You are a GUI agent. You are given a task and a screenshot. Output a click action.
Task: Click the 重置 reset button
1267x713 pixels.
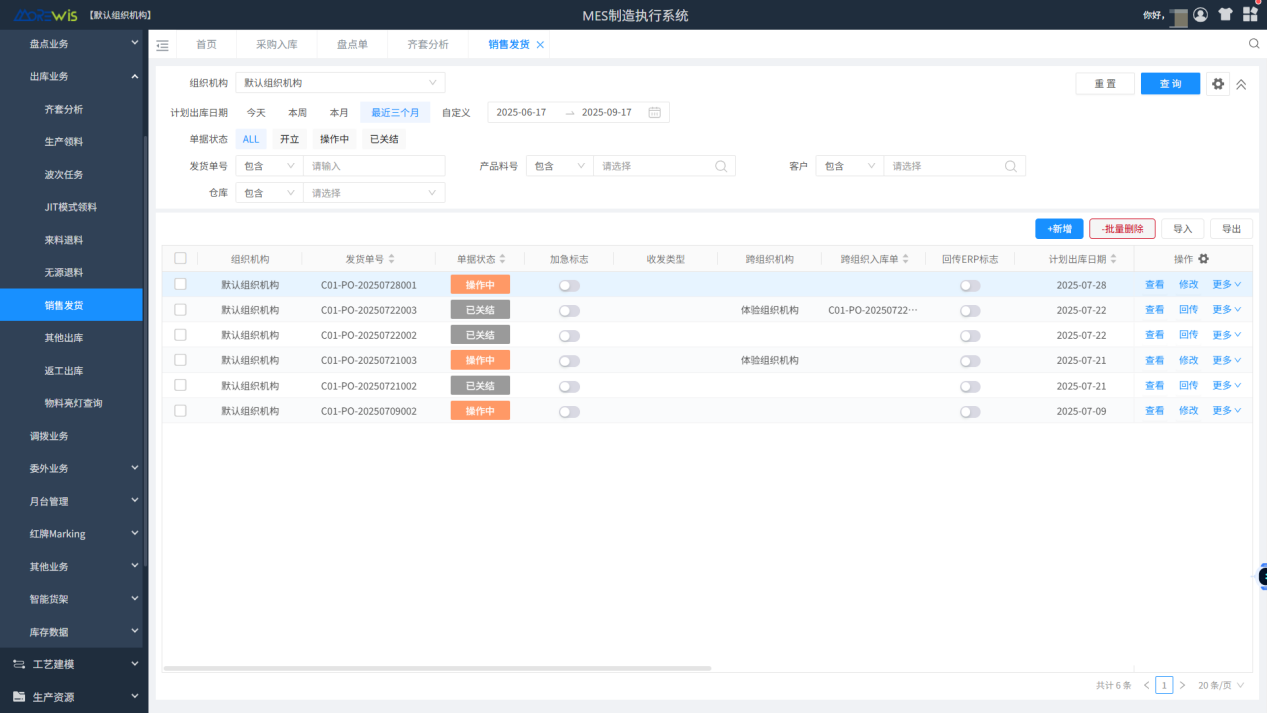[x=1105, y=84]
